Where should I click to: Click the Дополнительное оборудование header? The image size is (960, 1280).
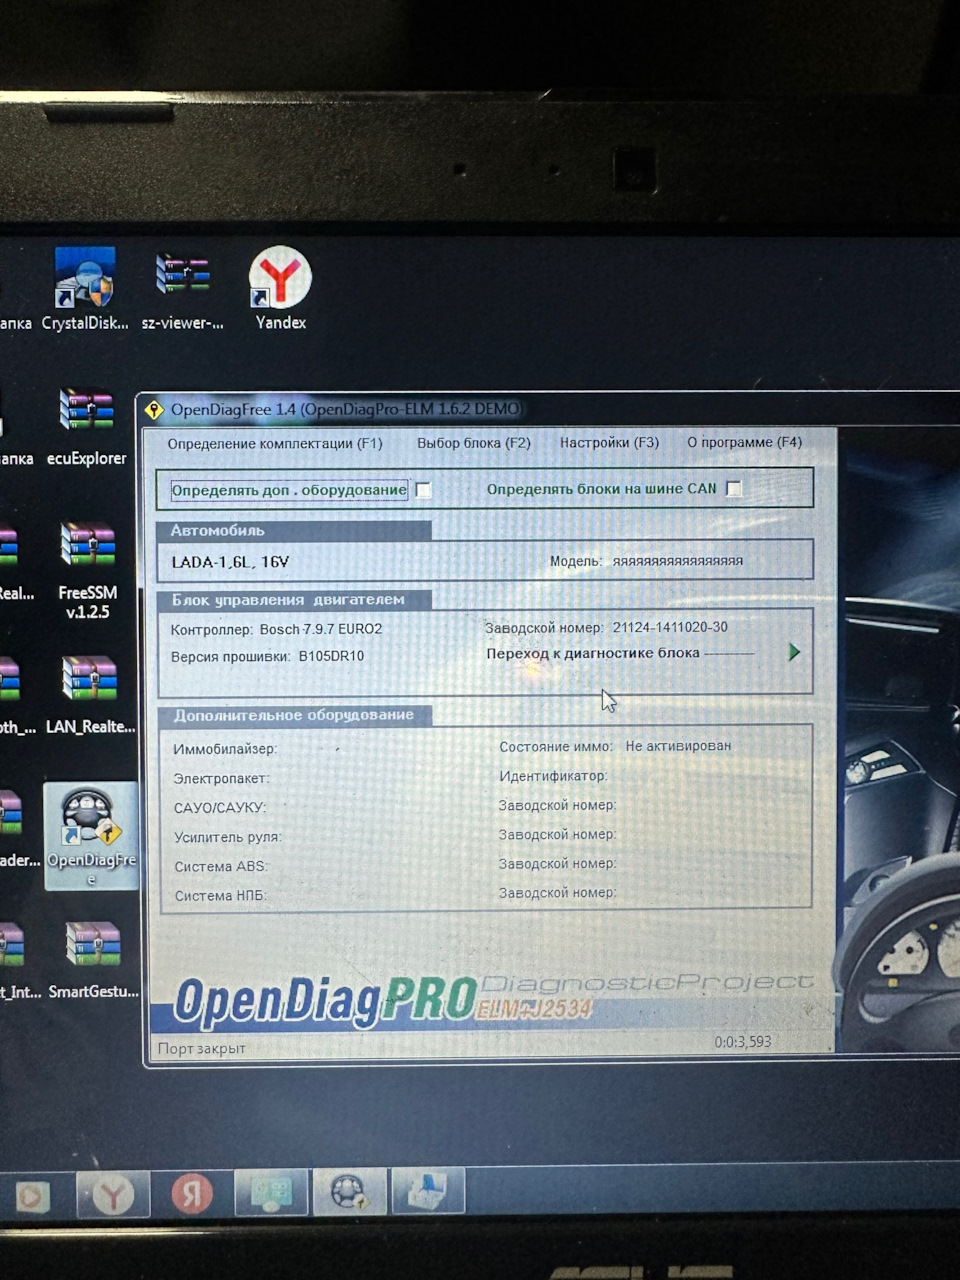coord(293,715)
